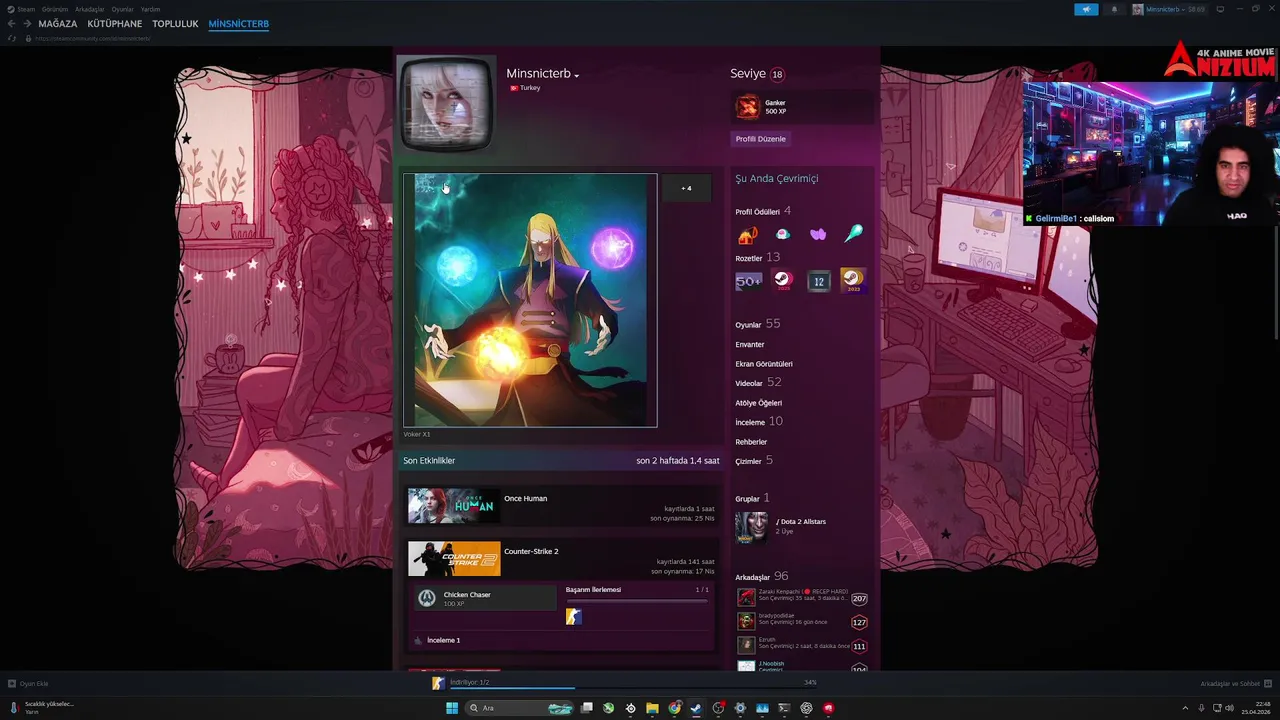Open the teal pin profile award icon

[x=853, y=234]
